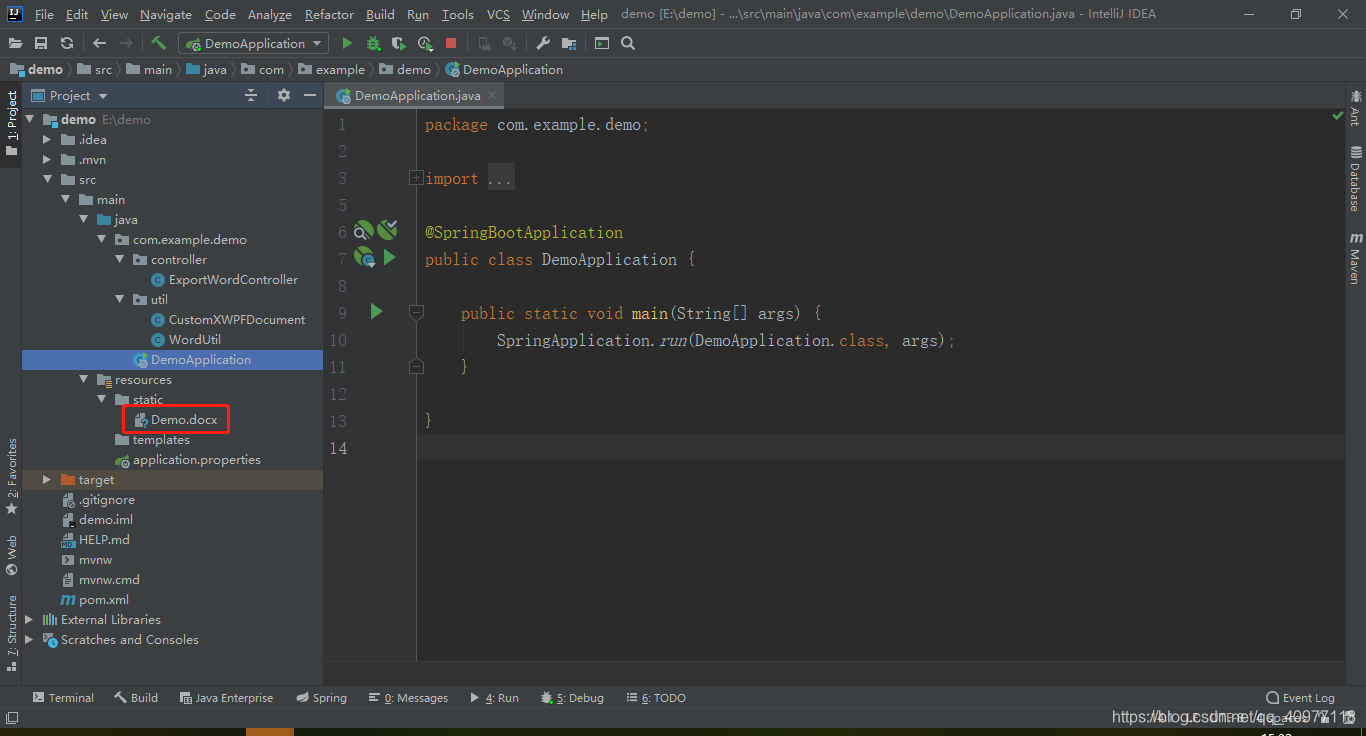1366x736 pixels.
Task: Open the Ant side panel
Action: 1356,107
